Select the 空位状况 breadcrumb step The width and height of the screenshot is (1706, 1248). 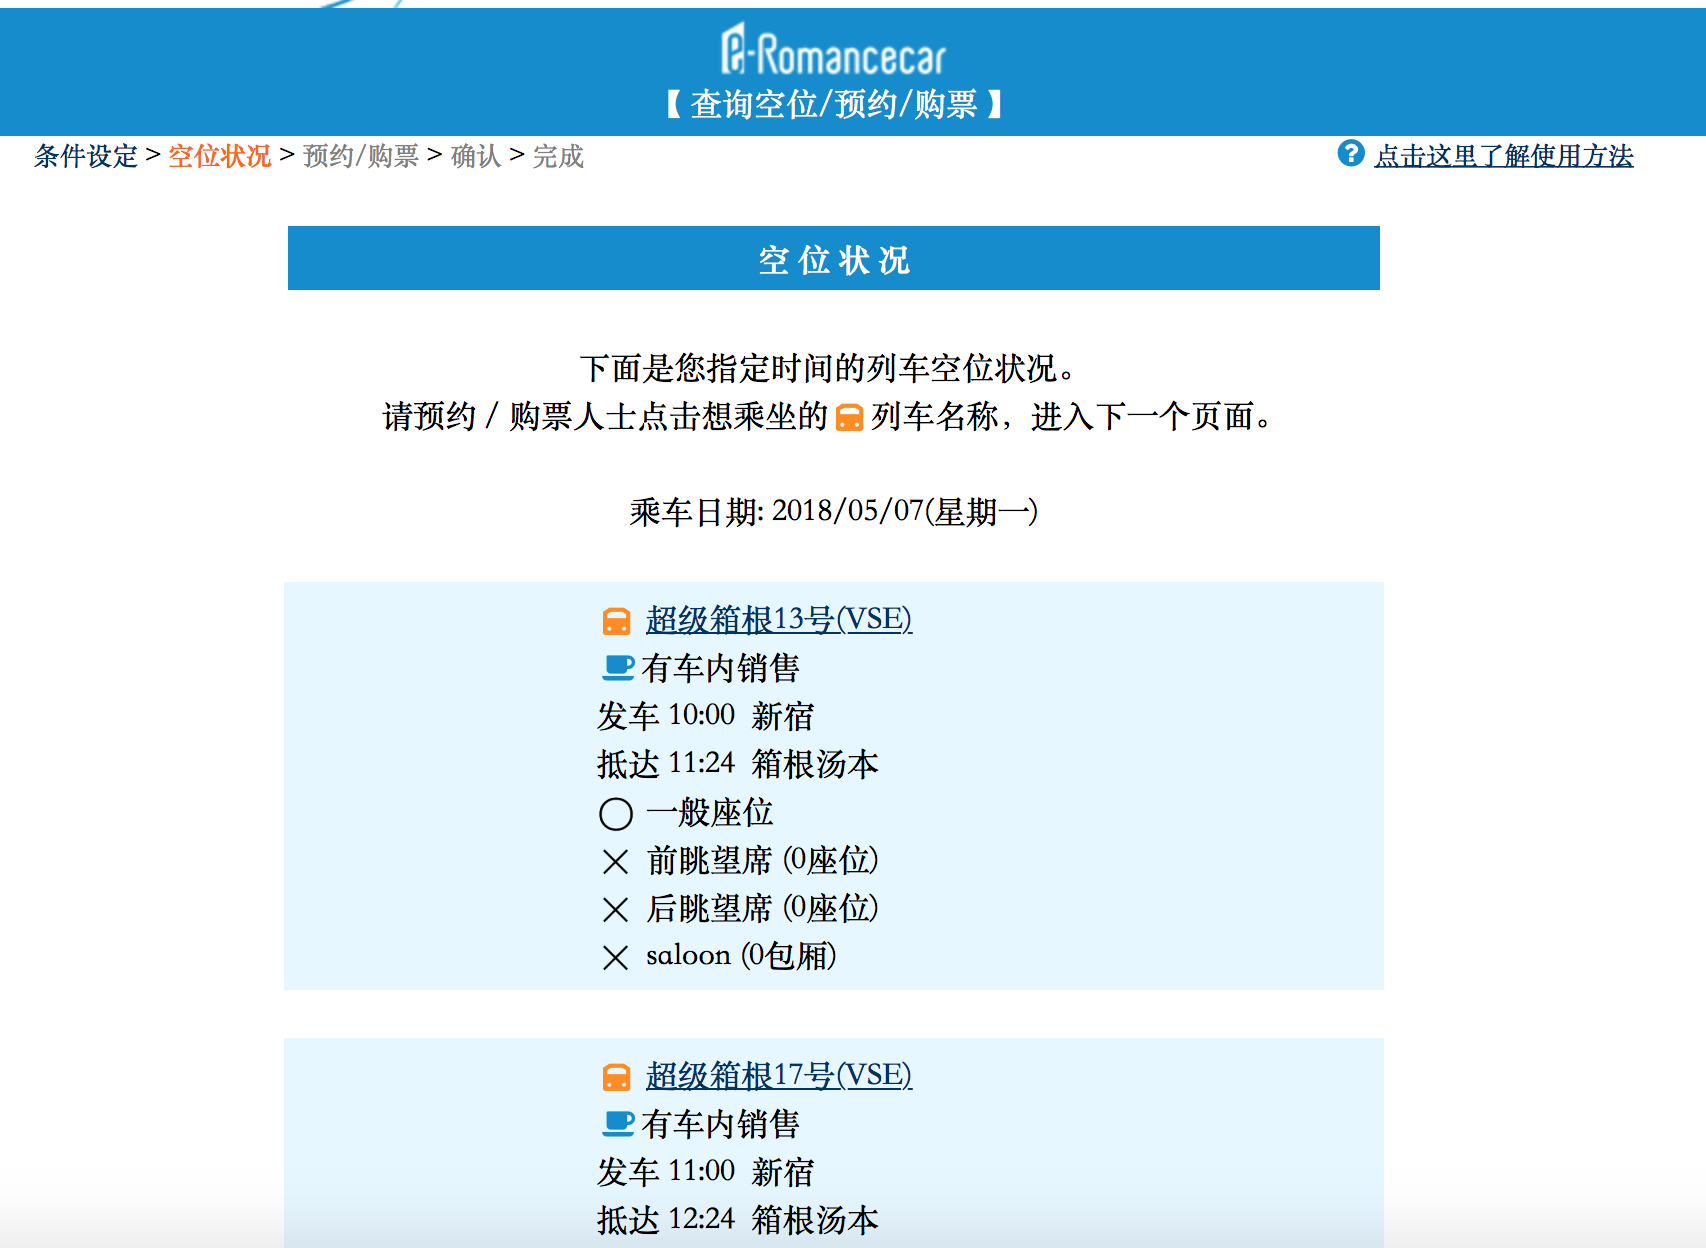pyautogui.click(x=220, y=156)
